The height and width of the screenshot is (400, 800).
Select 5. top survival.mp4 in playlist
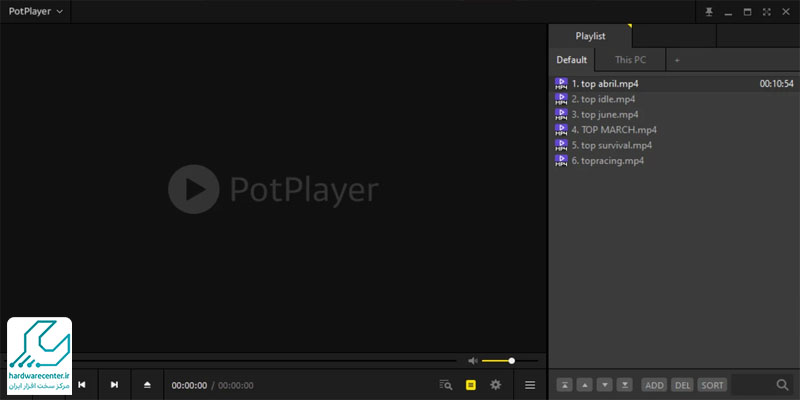[674, 145]
